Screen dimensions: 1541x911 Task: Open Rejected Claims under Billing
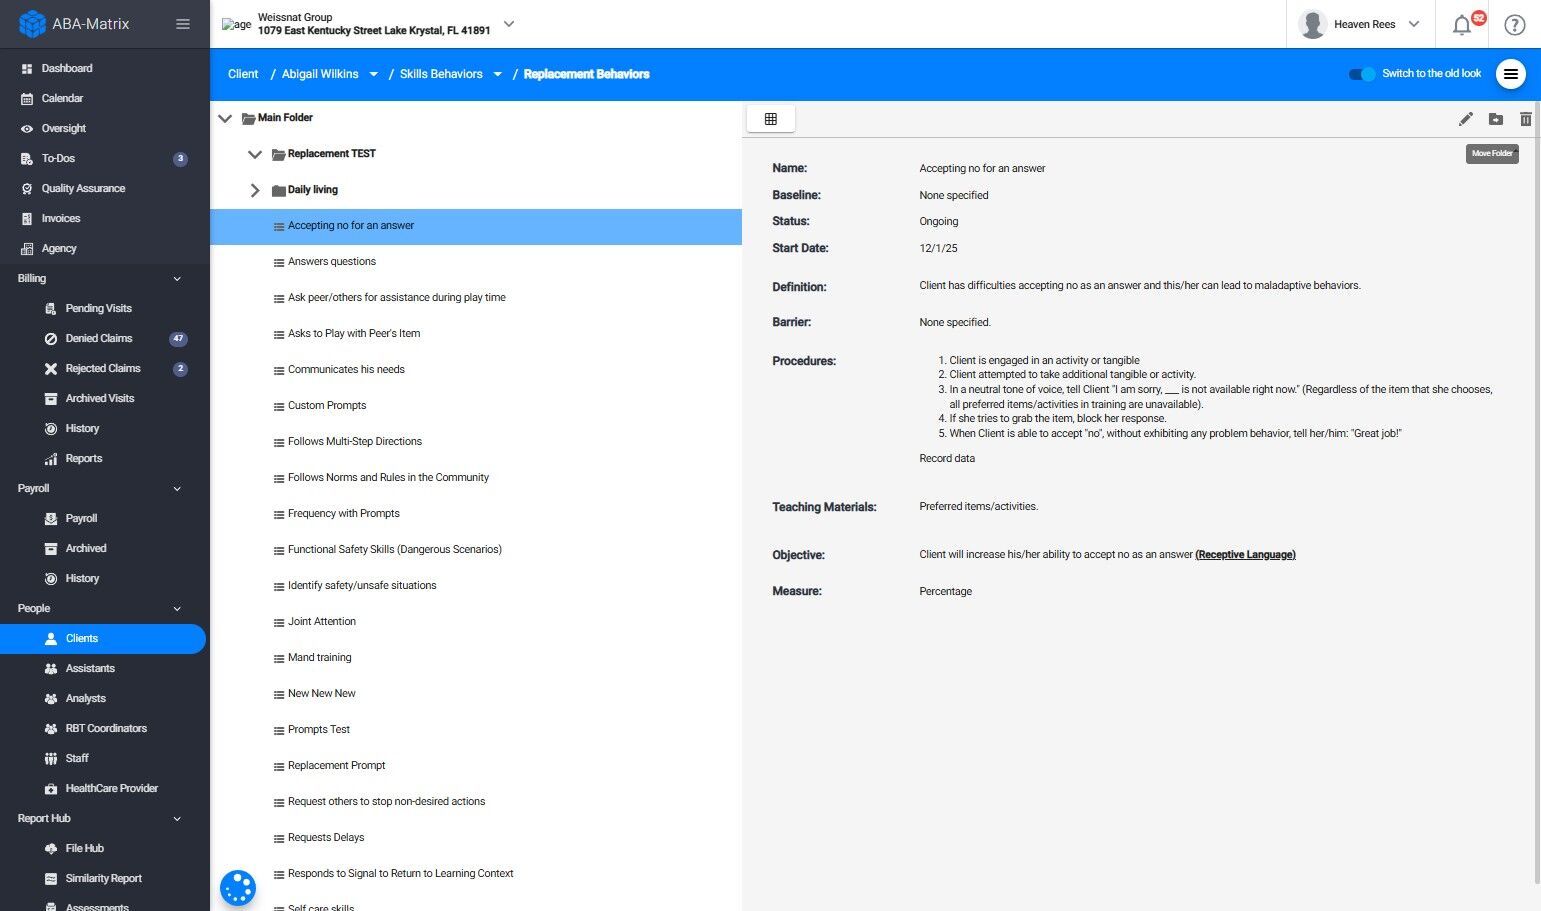pyautogui.click(x=105, y=368)
